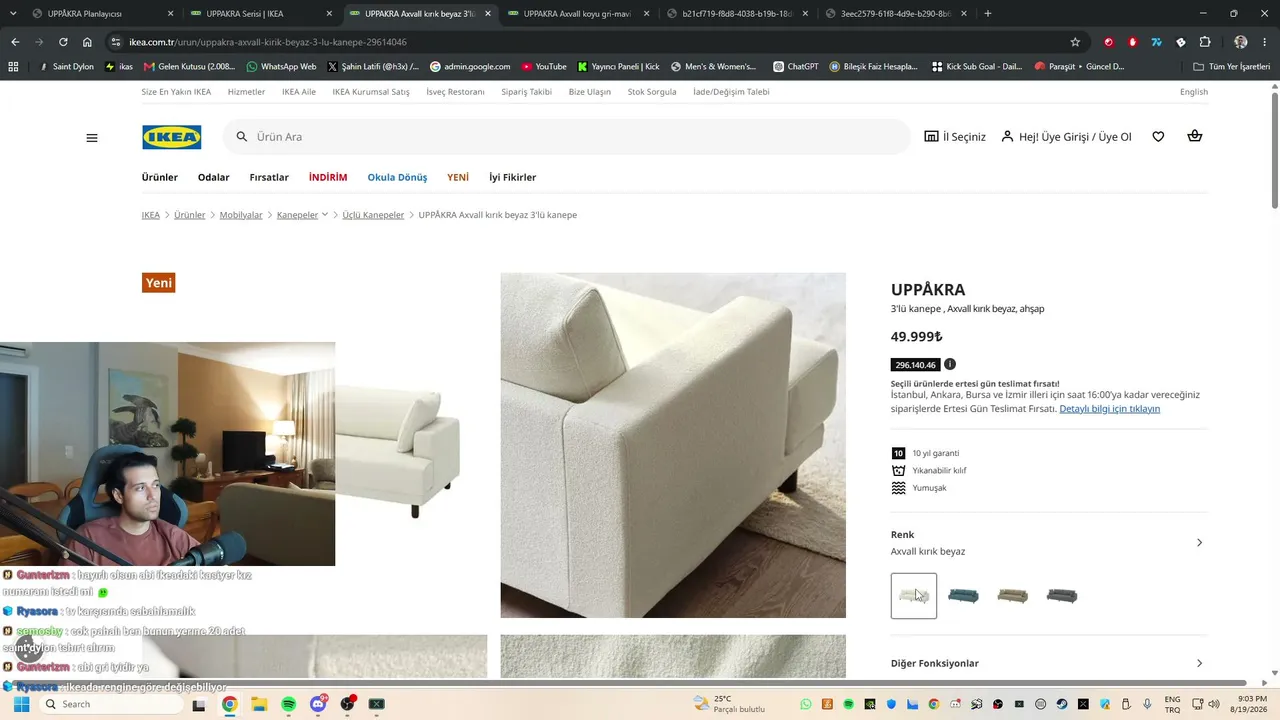The width and height of the screenshot is (1280, 720).
Task: Open Spotify from the taskbar
Action: tap(288, 704)
